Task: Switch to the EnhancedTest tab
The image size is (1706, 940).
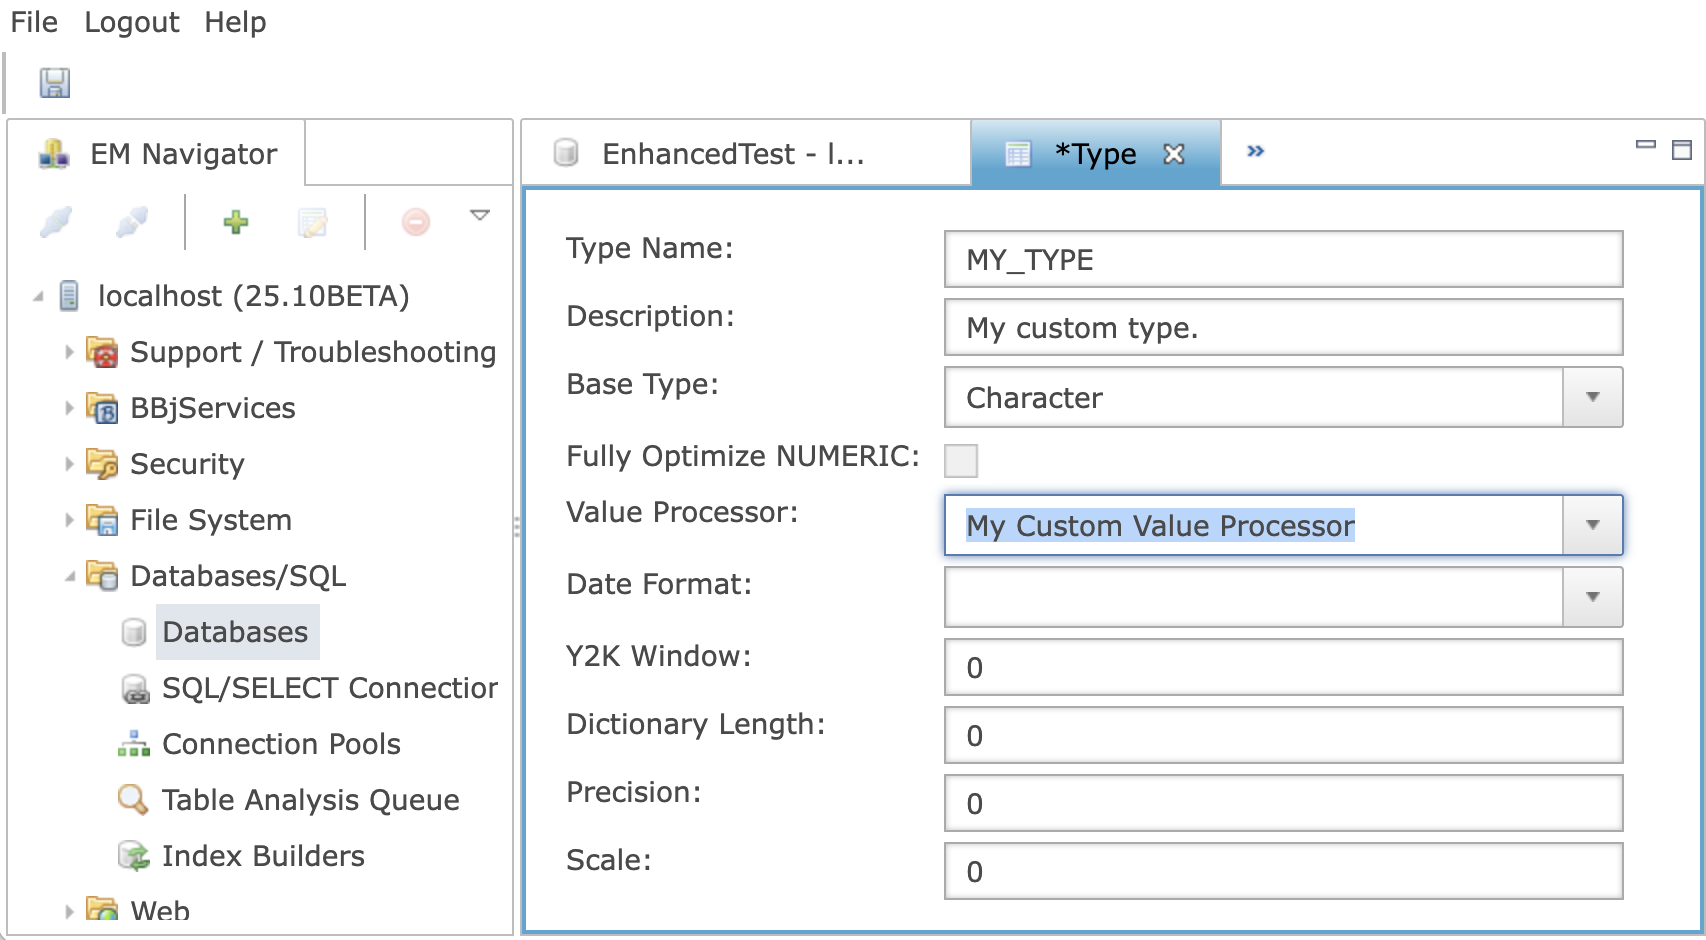Action: [732, 154]
